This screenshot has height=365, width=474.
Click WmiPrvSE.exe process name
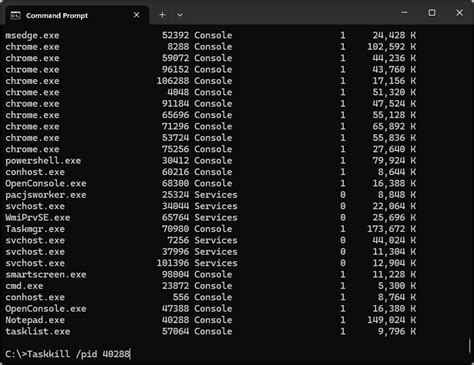pos(38,218)
